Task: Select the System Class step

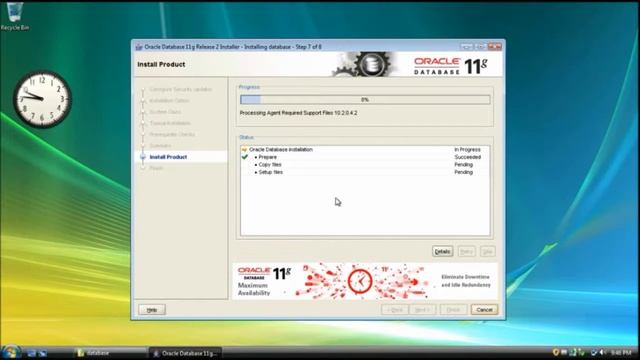Action: pyautogui.click(x=165, y=112)
